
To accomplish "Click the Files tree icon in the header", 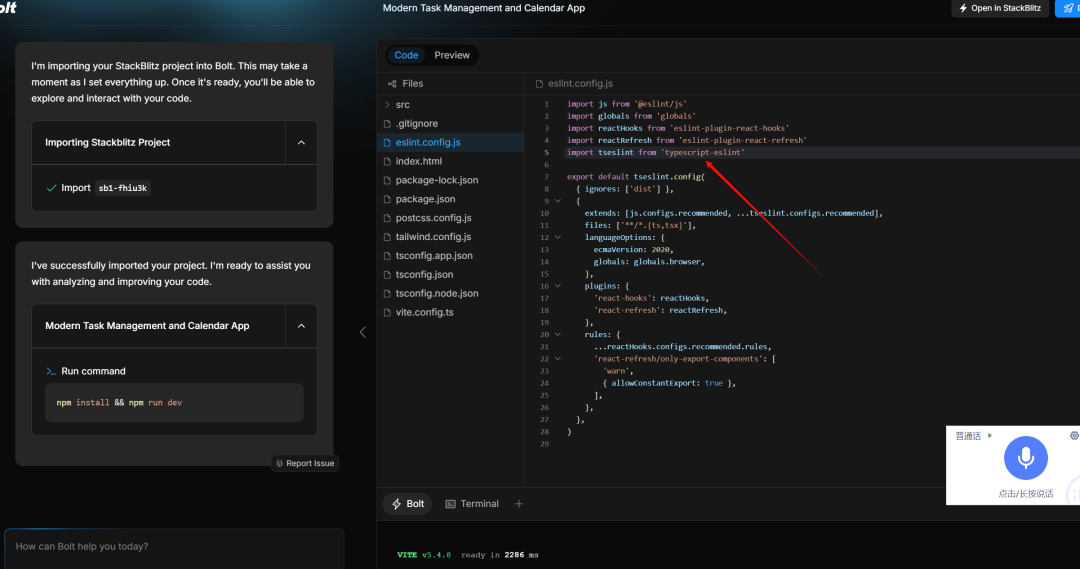I will click(392, 83).
